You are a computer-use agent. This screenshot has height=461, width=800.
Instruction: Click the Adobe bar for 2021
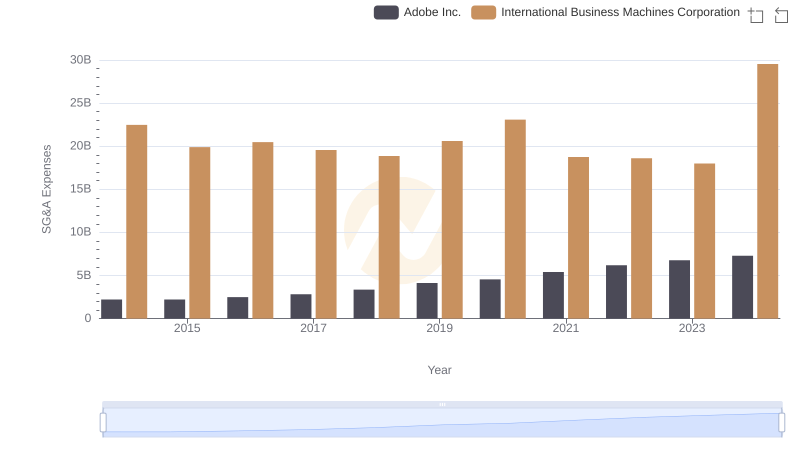tap(553, 295)
